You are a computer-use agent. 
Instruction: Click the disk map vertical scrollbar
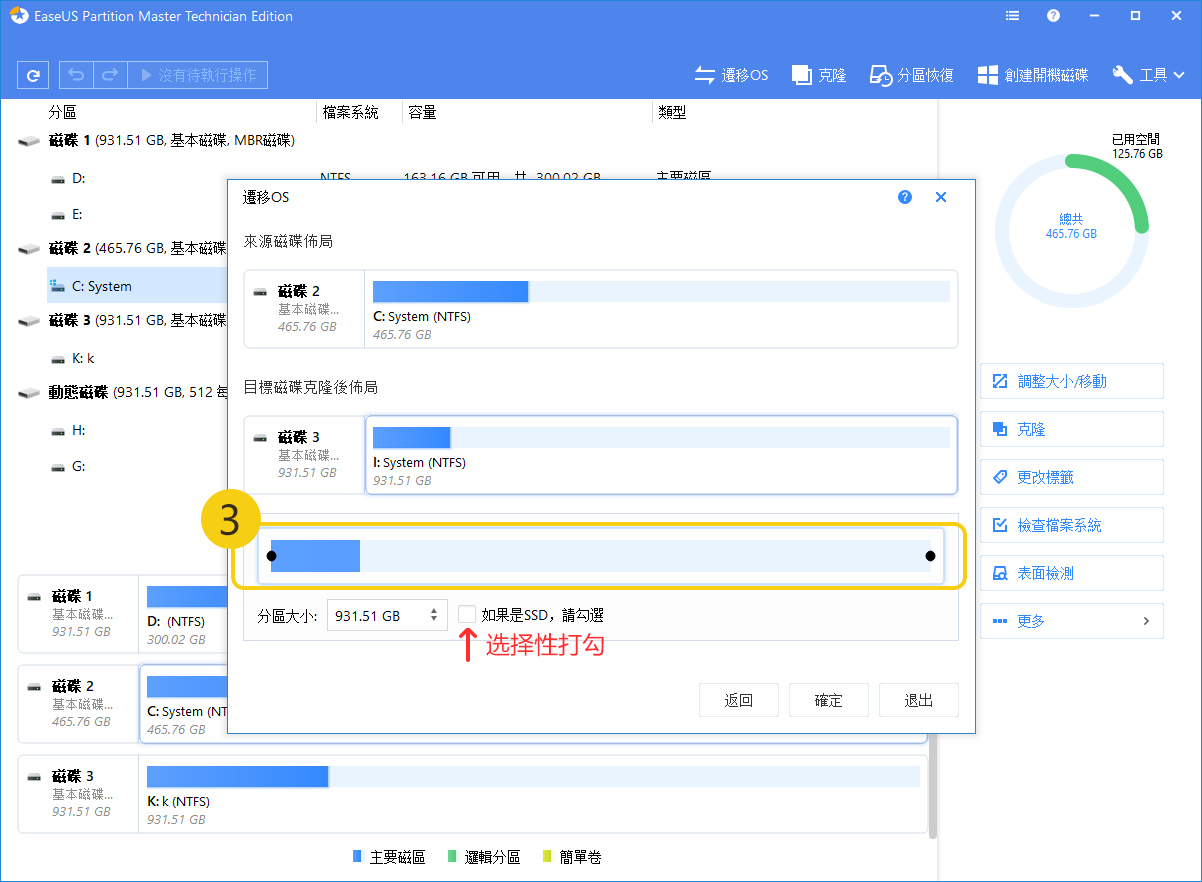point(933,785)
